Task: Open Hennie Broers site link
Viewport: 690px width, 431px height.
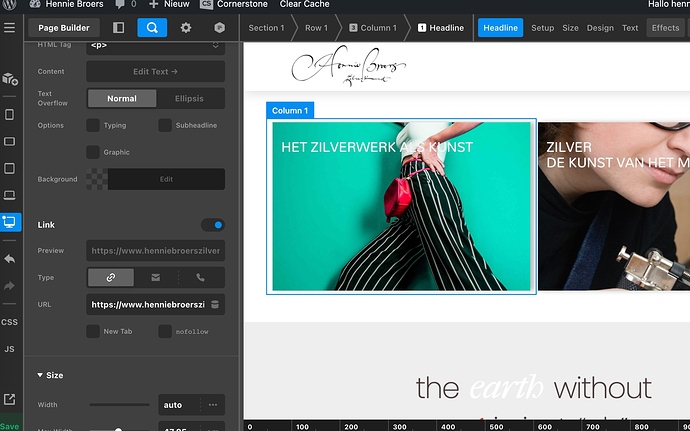Action: pyautogui.click(x=67, y=4)
